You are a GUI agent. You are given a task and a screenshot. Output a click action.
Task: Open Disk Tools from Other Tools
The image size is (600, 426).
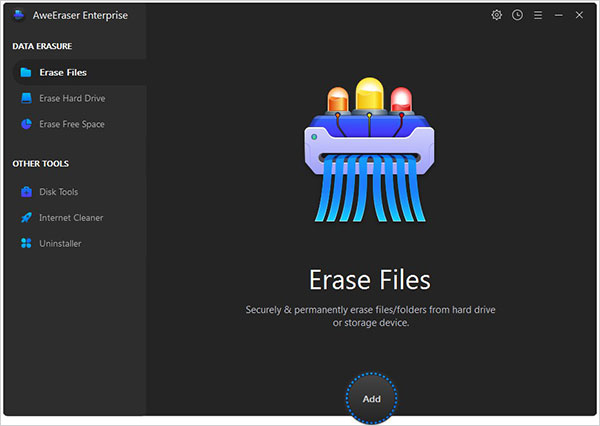[x=58, y=191]
